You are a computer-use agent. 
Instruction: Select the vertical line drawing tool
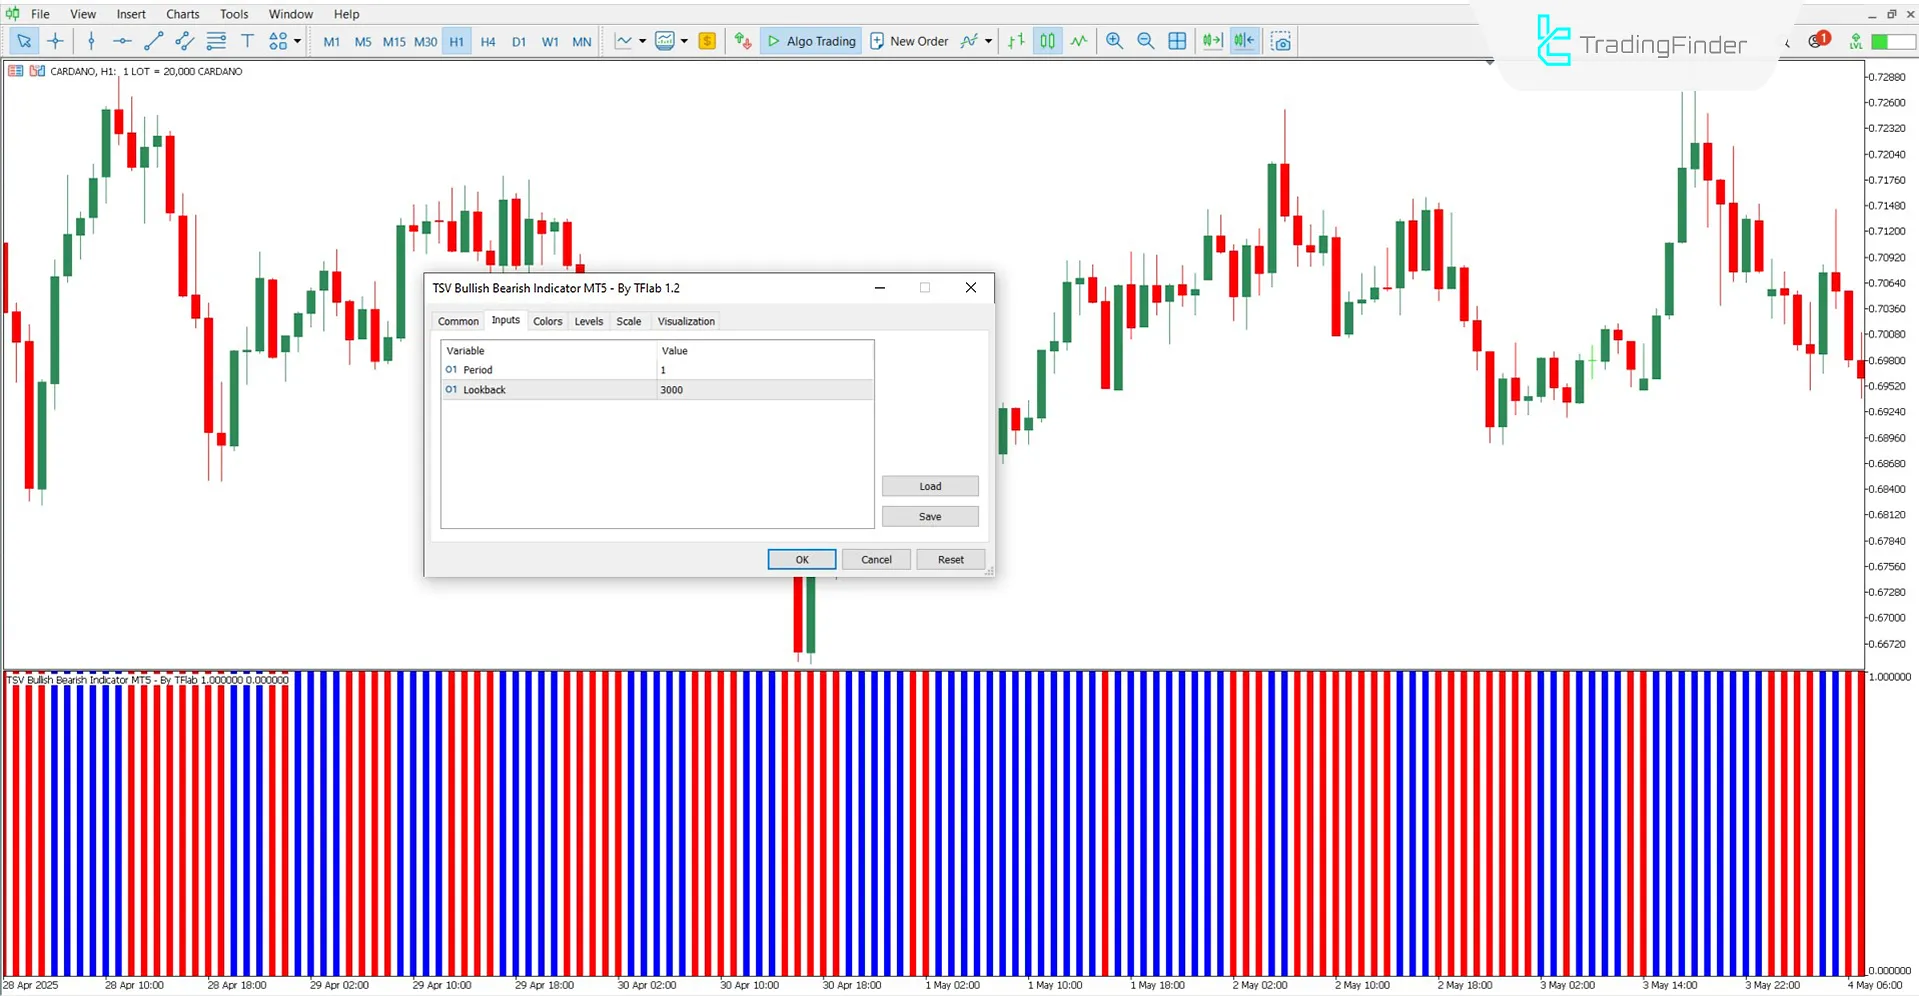[91, 41]
